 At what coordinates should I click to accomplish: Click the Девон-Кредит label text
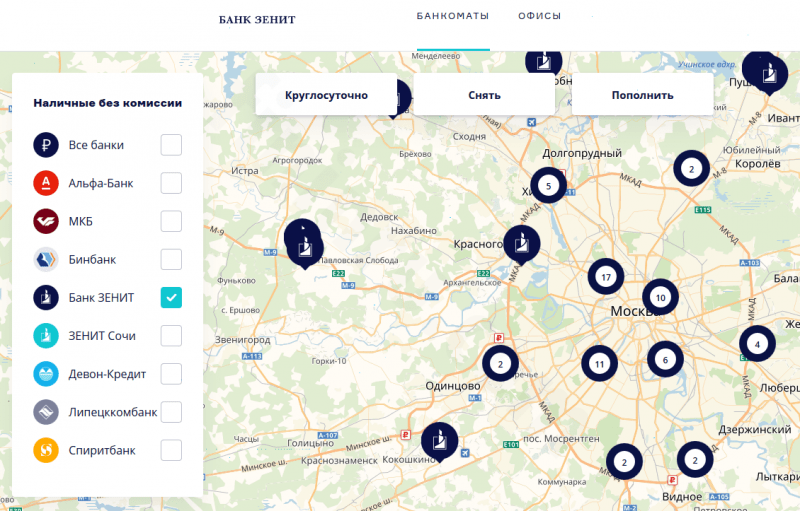107,374
